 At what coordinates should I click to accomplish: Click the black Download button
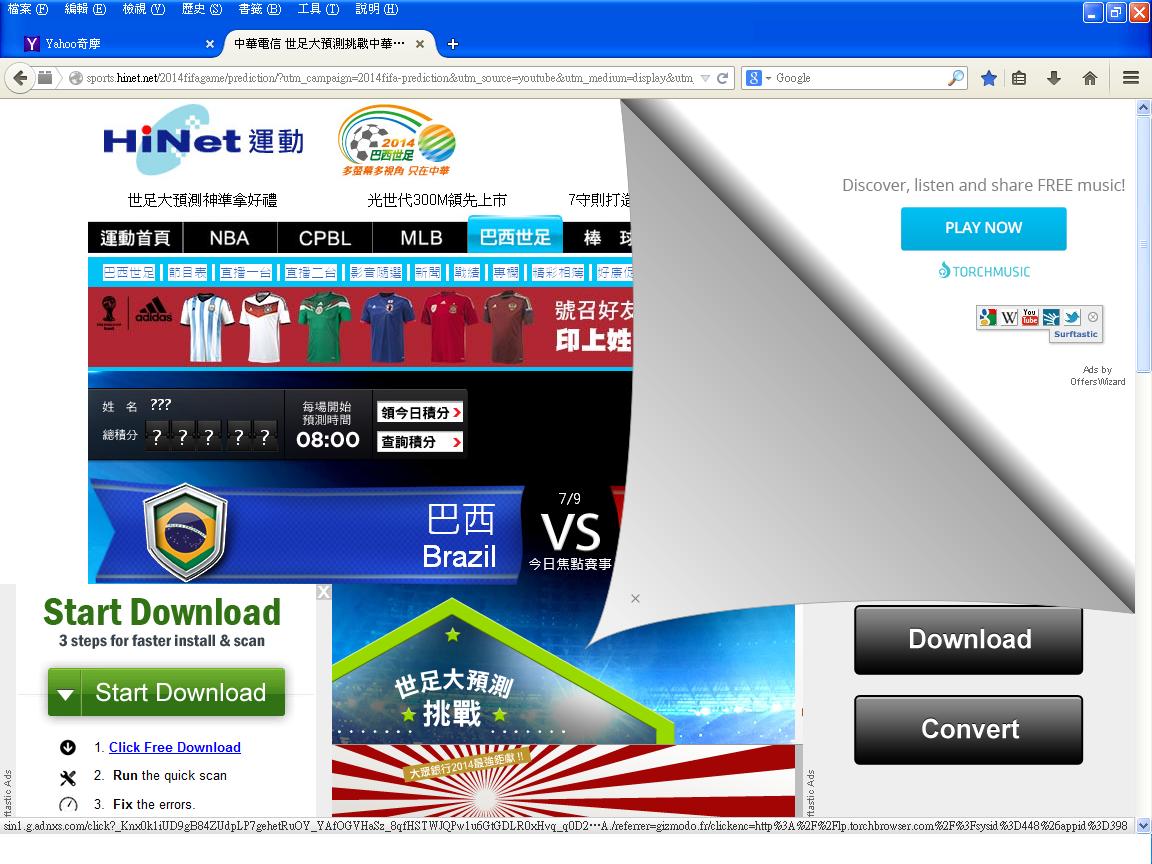point(968,639)
